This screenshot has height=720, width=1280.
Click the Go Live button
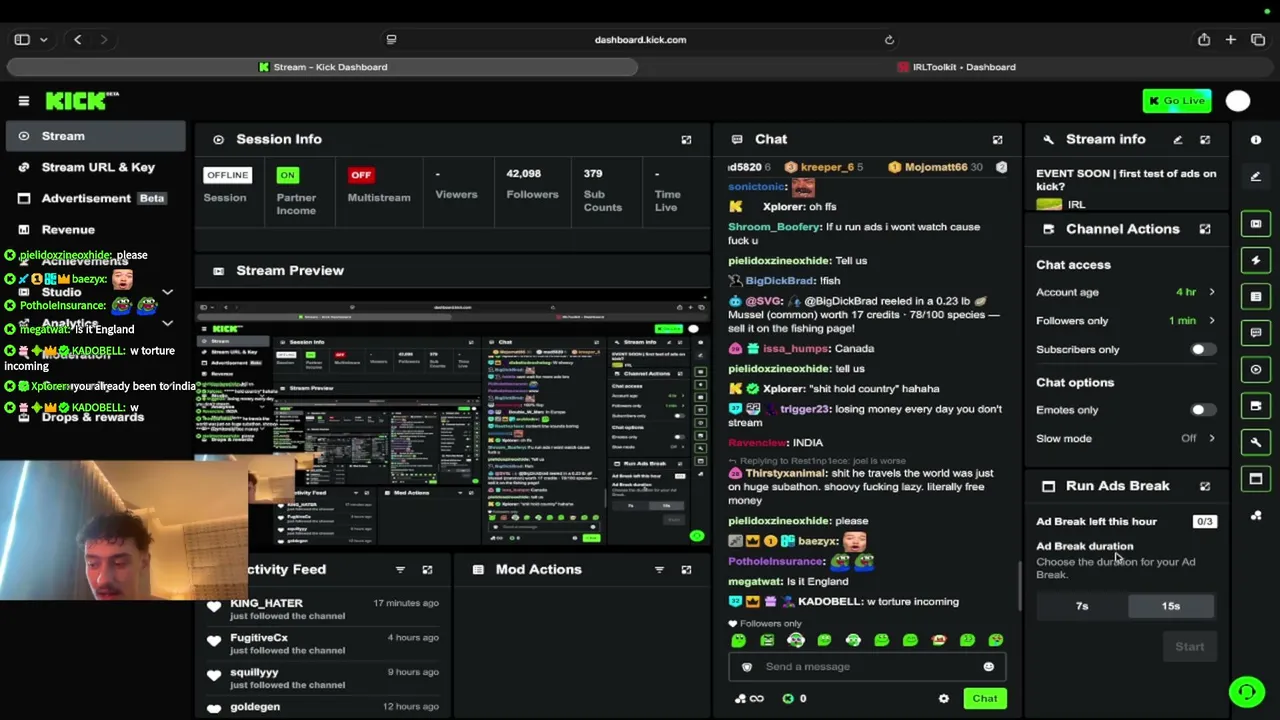pyautogui.click(x=1177, y=101)
